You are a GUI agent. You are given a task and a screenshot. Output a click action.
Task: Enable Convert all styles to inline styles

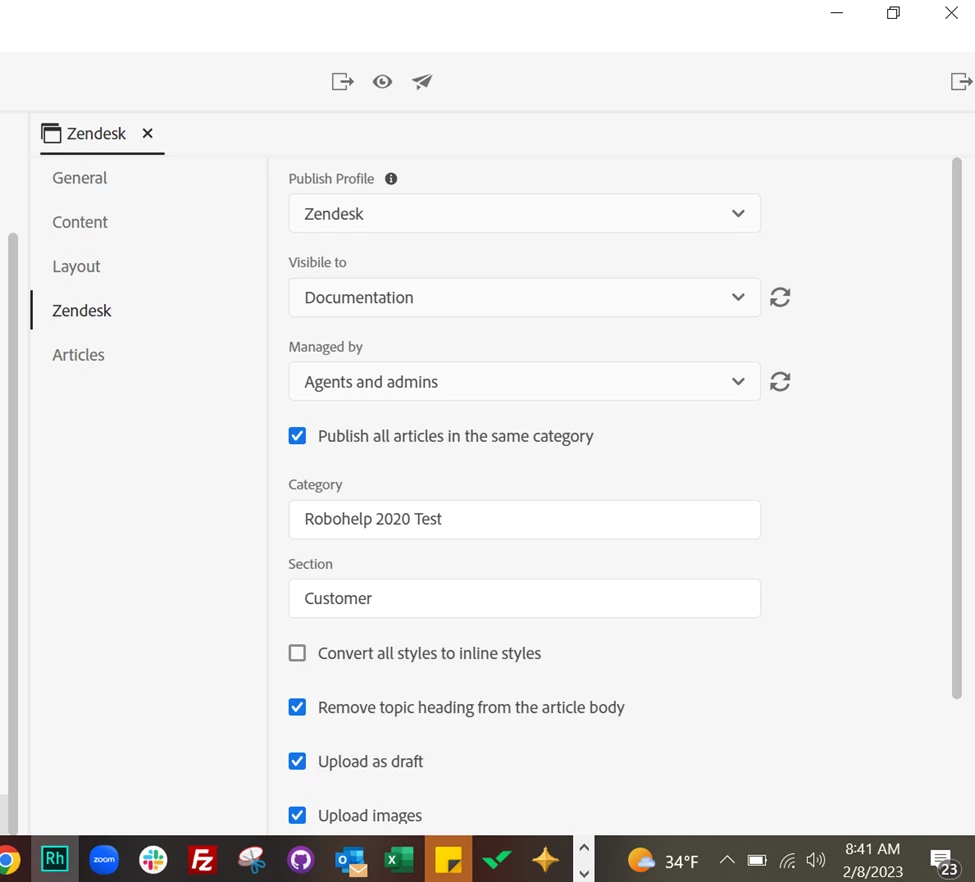297,653
